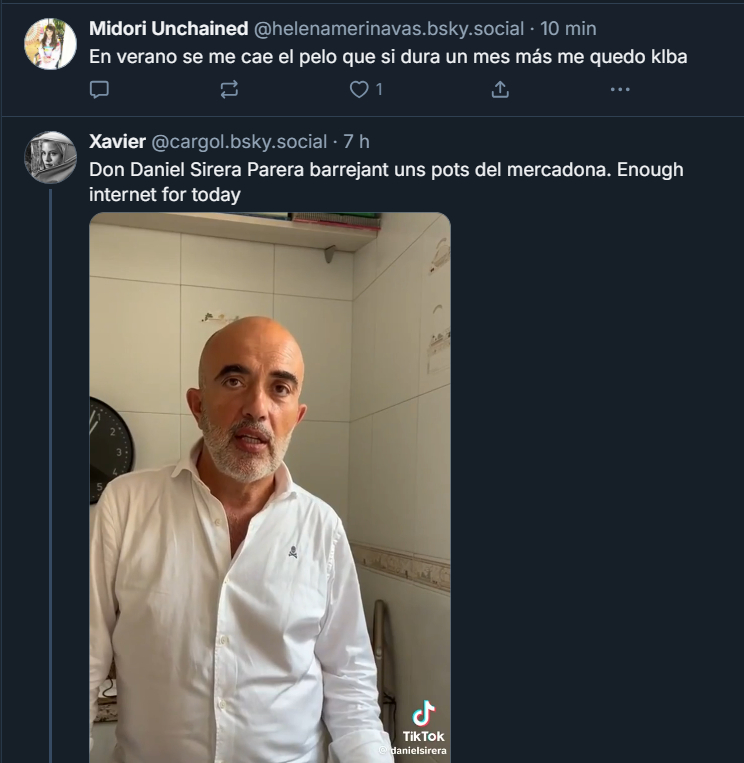Open Xavier's post via the 7 h timestamp
This screenshot has height=763, width=744.
[356, 142]
